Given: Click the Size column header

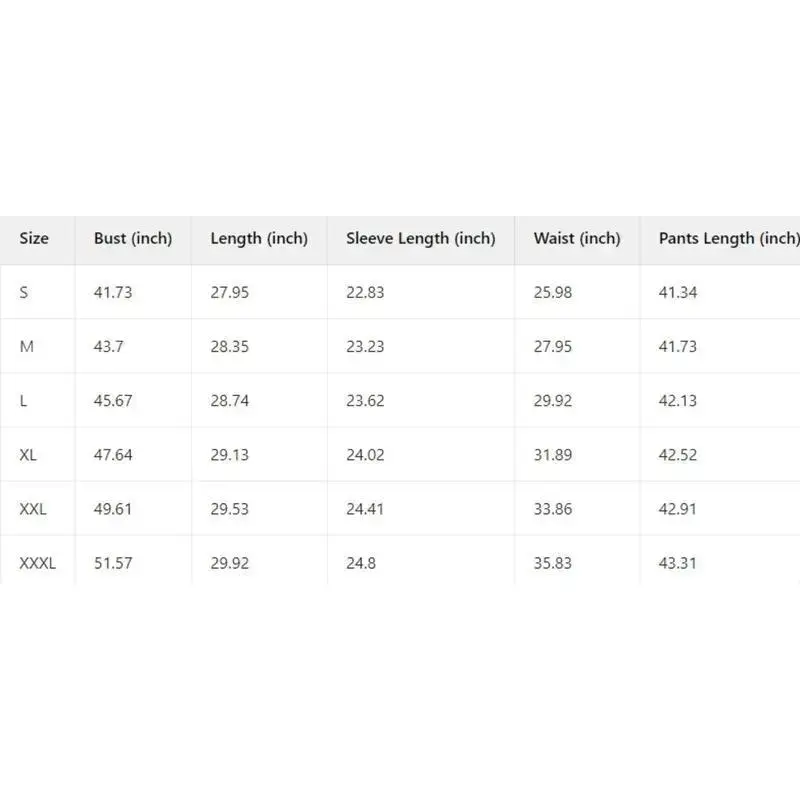Looking at the screenshot, I should [x=34, y=239].
